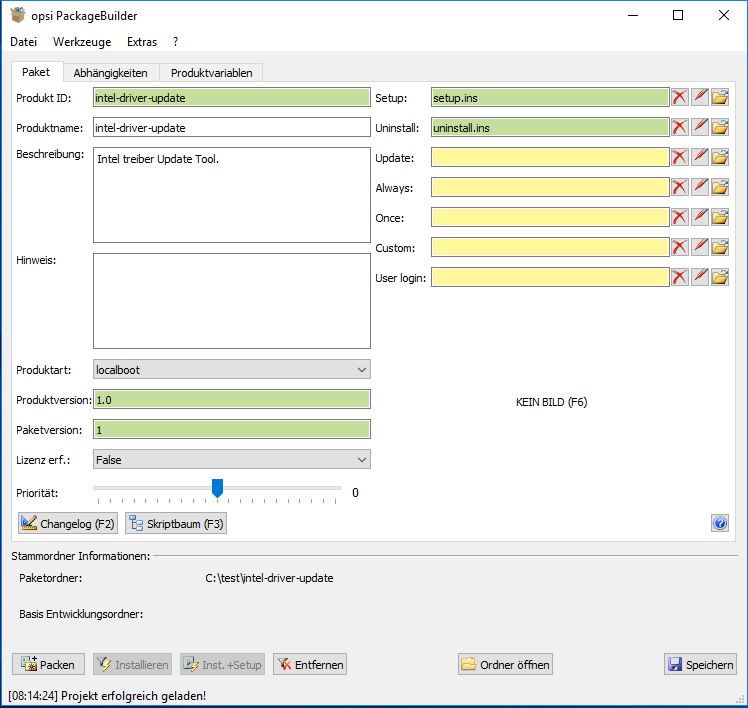Save project with Speichern button
This screenshot has width=748, height=708.
tap(700, 664)
